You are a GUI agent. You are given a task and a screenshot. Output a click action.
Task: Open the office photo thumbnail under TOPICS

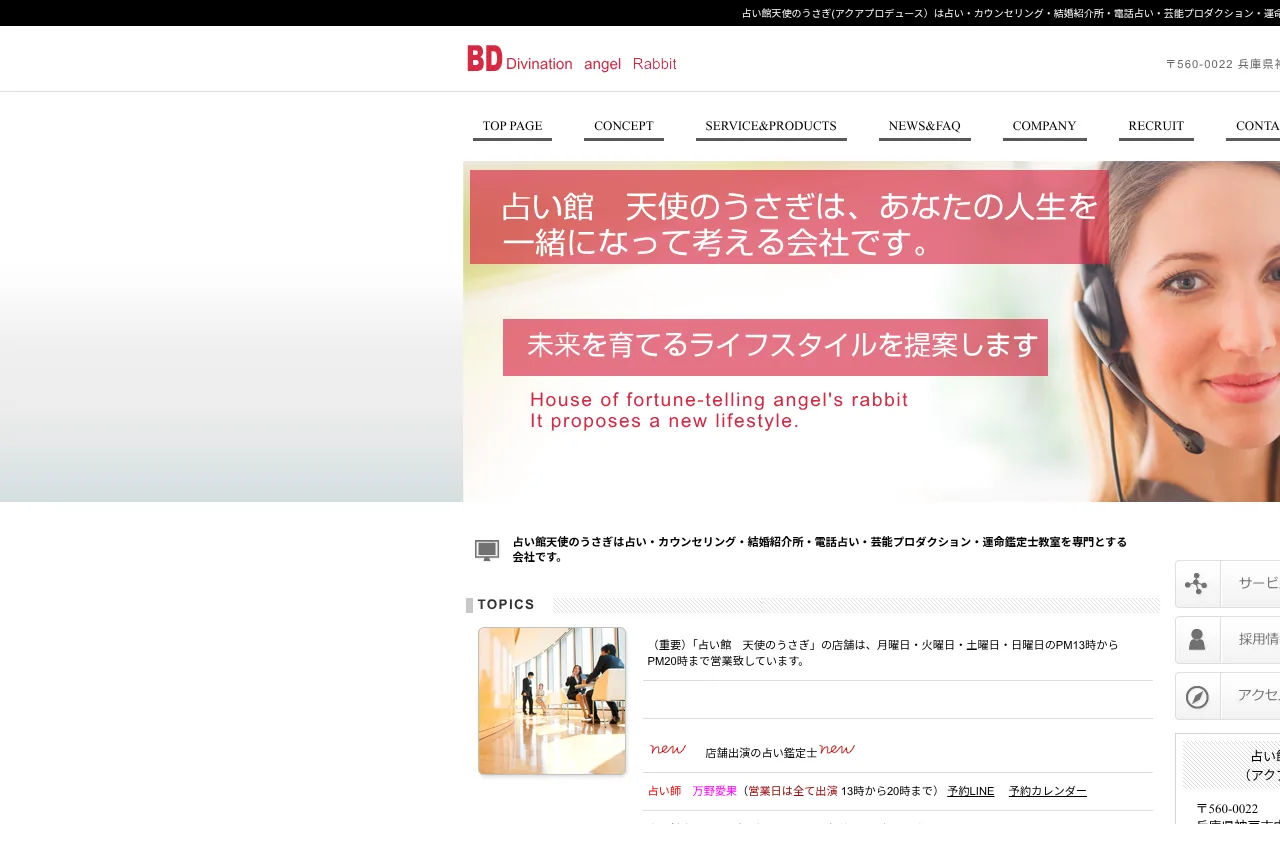click(552, 701)
